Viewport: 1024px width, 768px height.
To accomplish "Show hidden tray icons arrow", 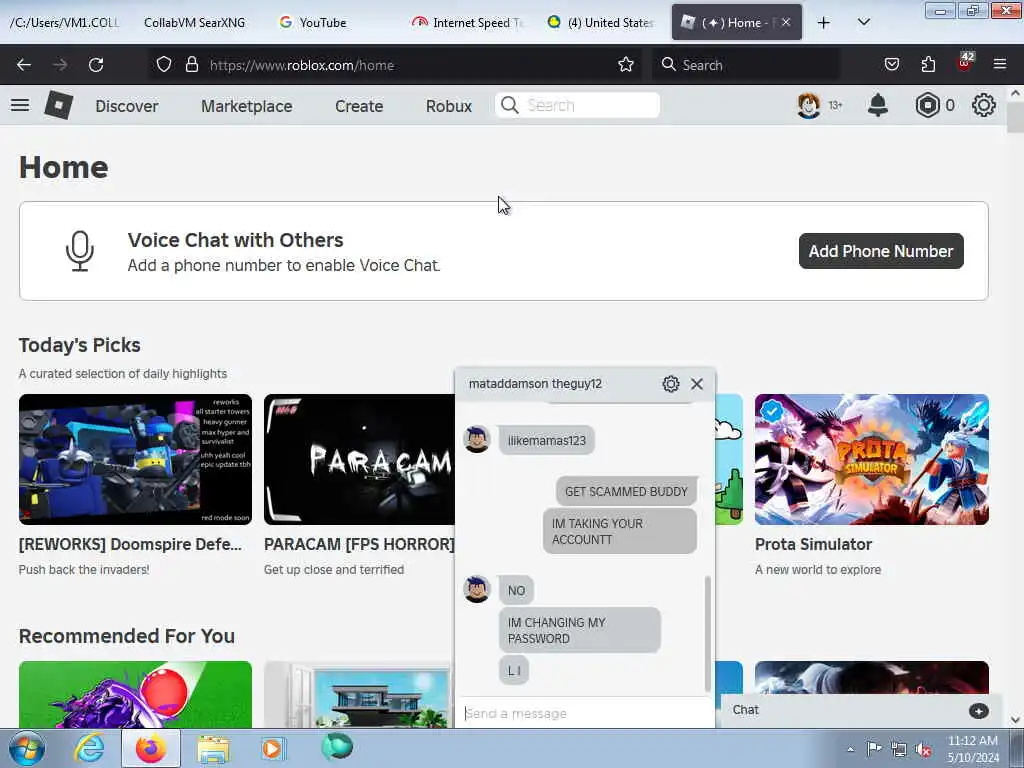I will click(x=850, y=749).
